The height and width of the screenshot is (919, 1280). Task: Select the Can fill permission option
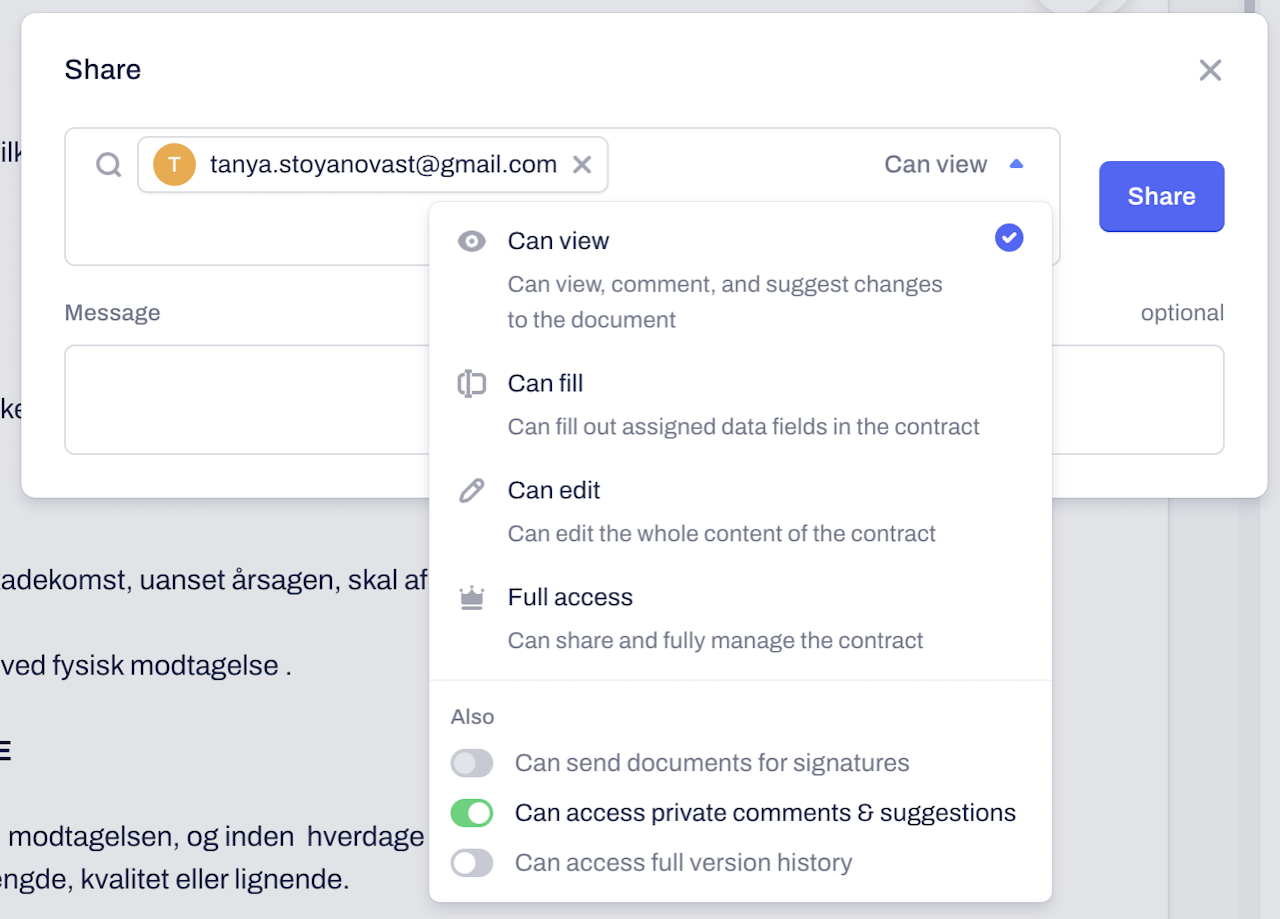tap(740, 405)
